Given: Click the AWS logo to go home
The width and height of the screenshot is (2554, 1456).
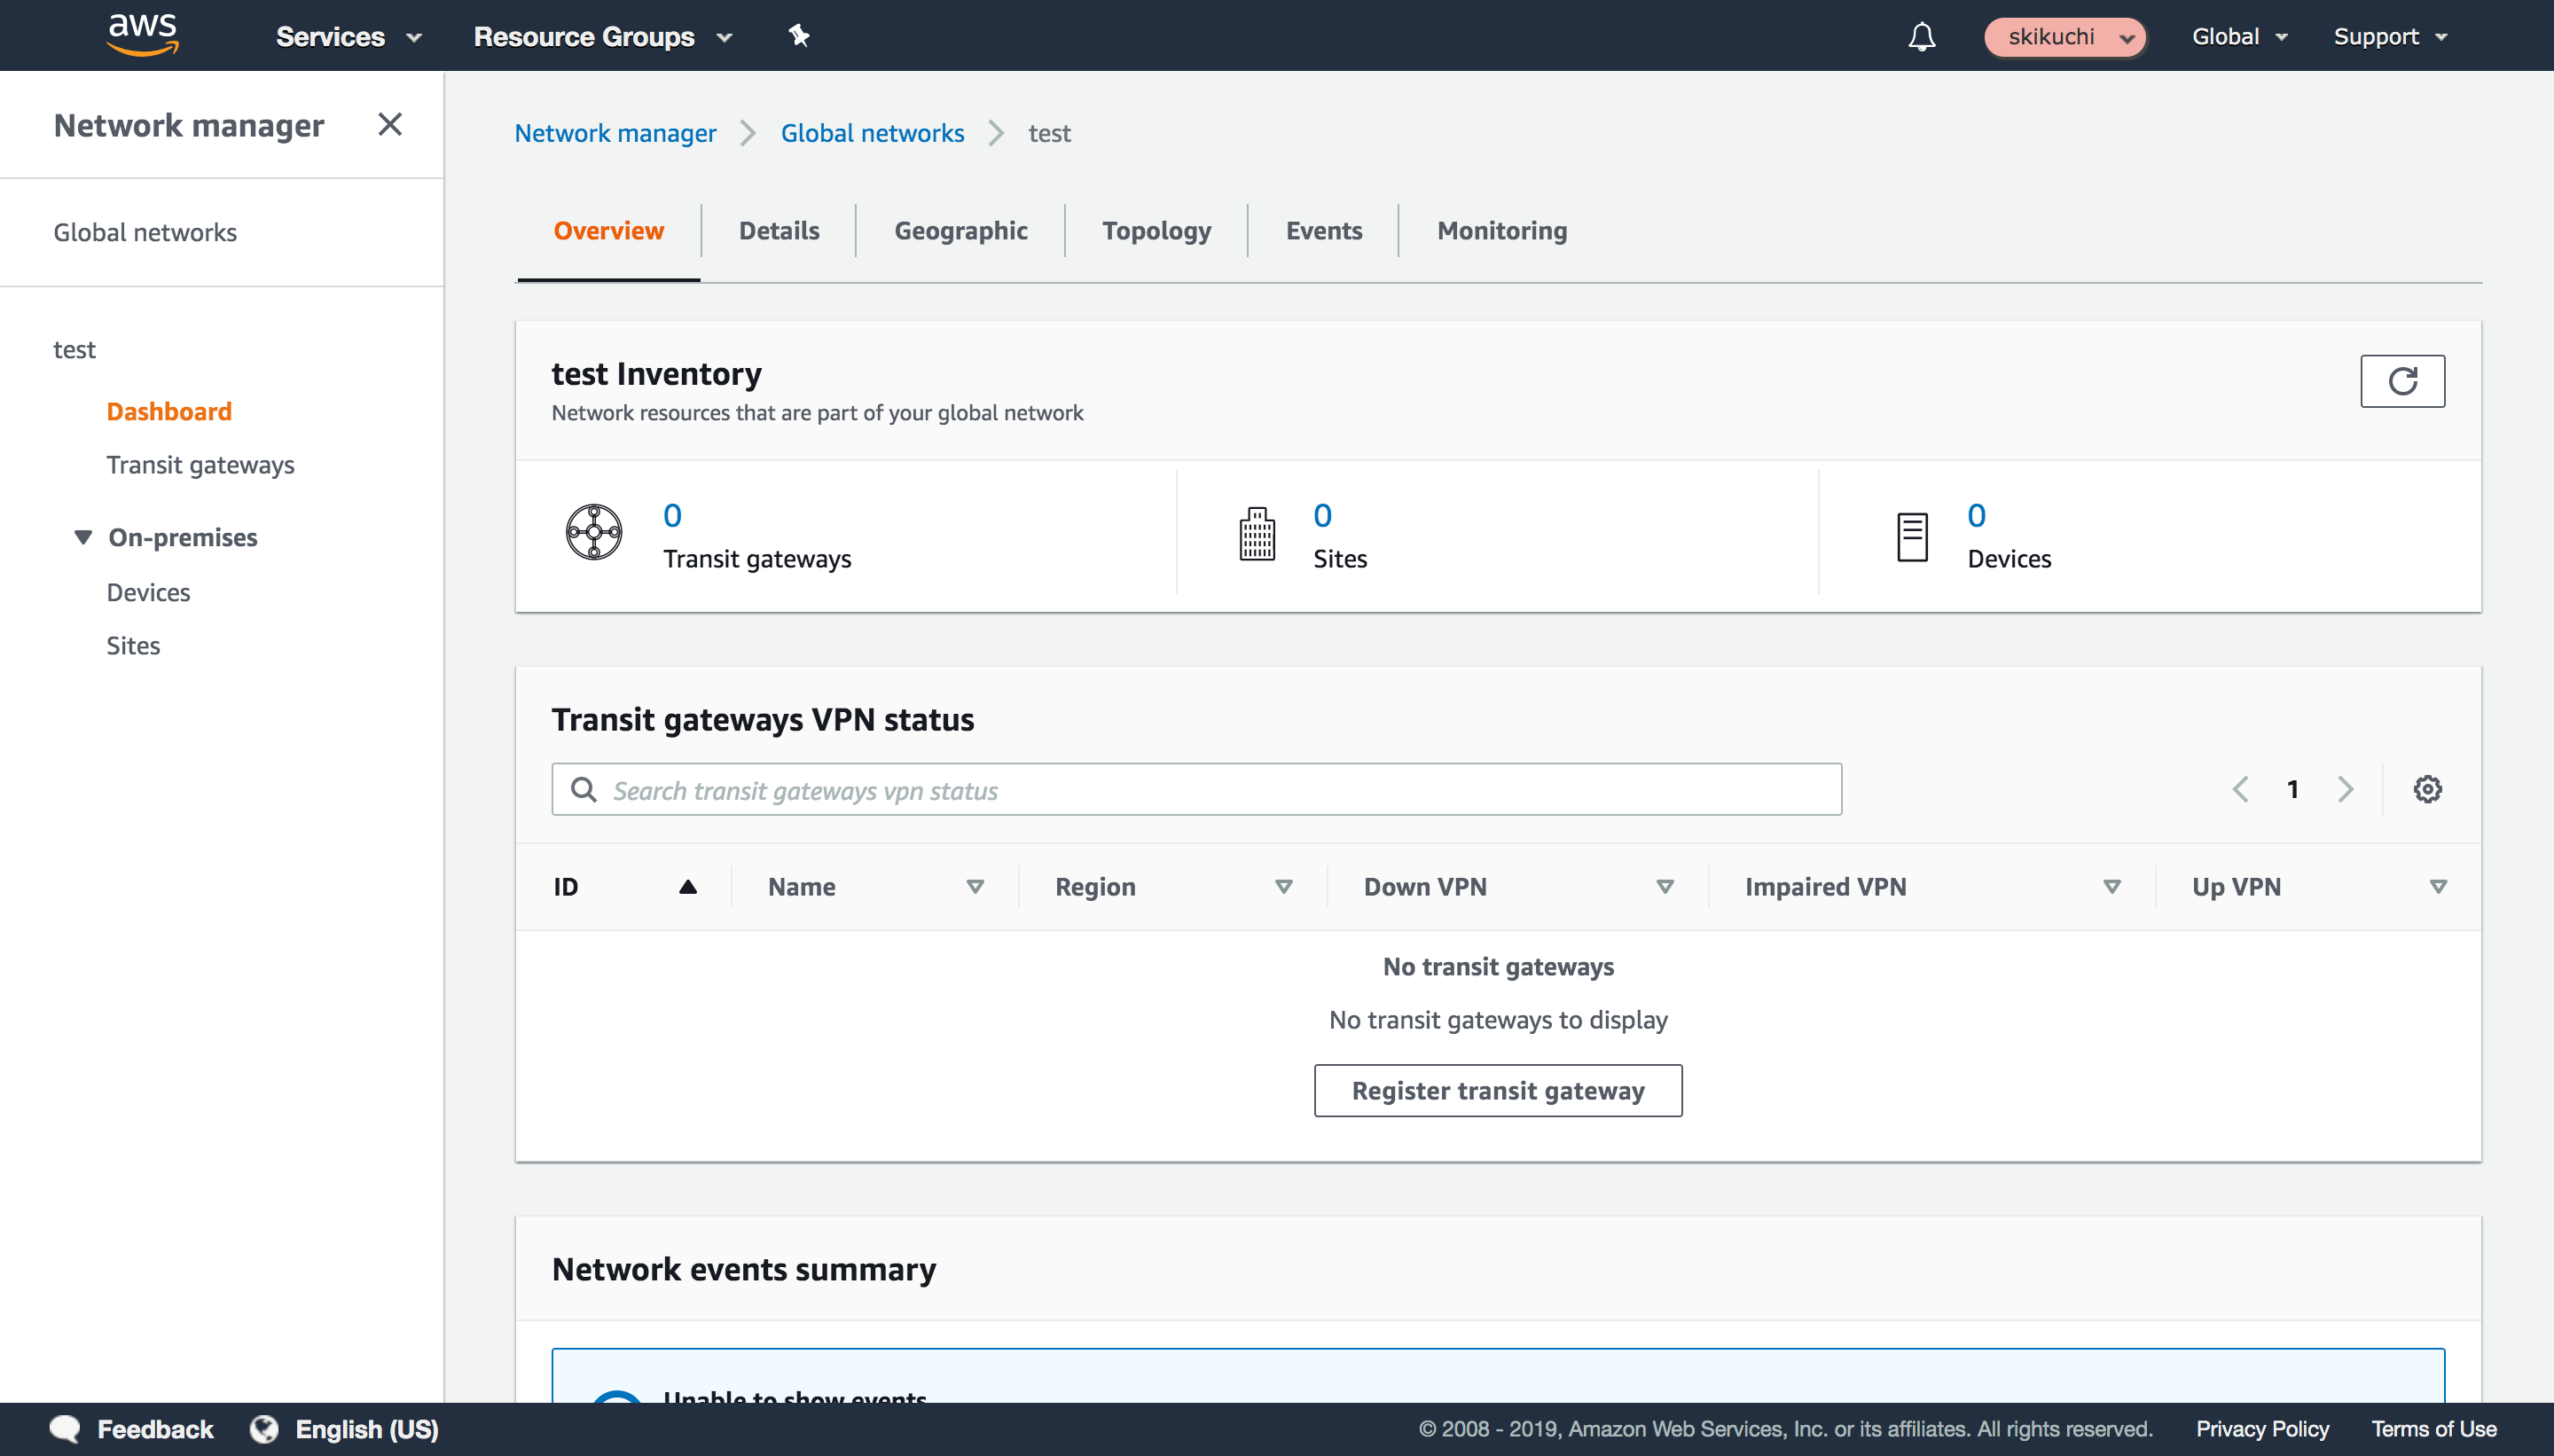Looking at the screenshot, I should [143, 34].
